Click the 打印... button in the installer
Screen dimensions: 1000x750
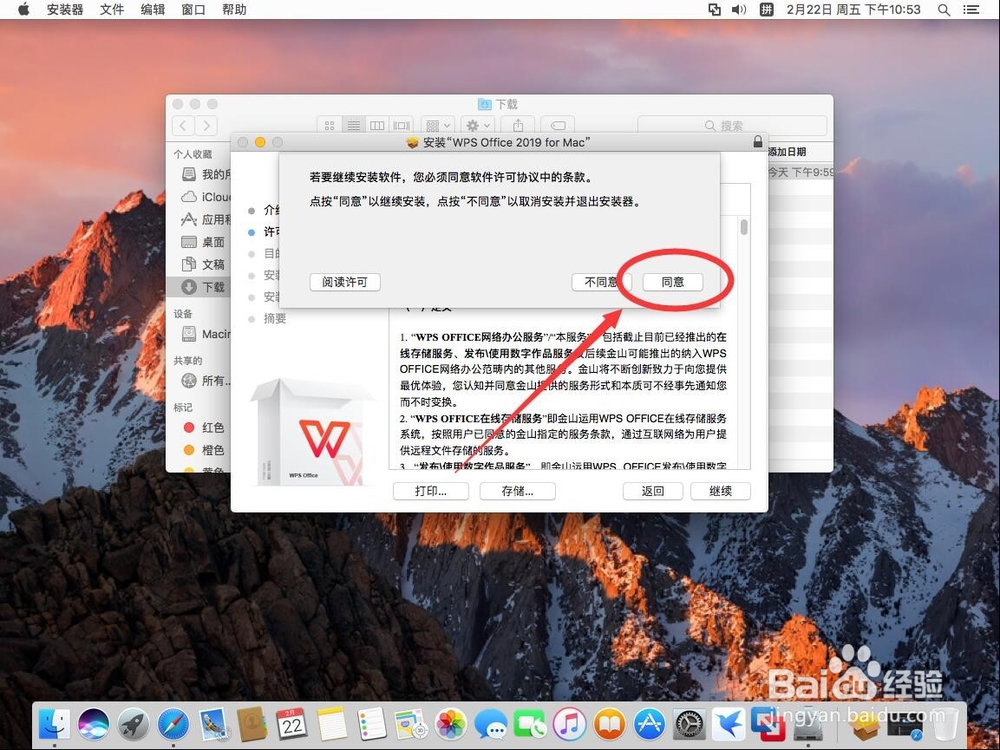tap(431, 491)
